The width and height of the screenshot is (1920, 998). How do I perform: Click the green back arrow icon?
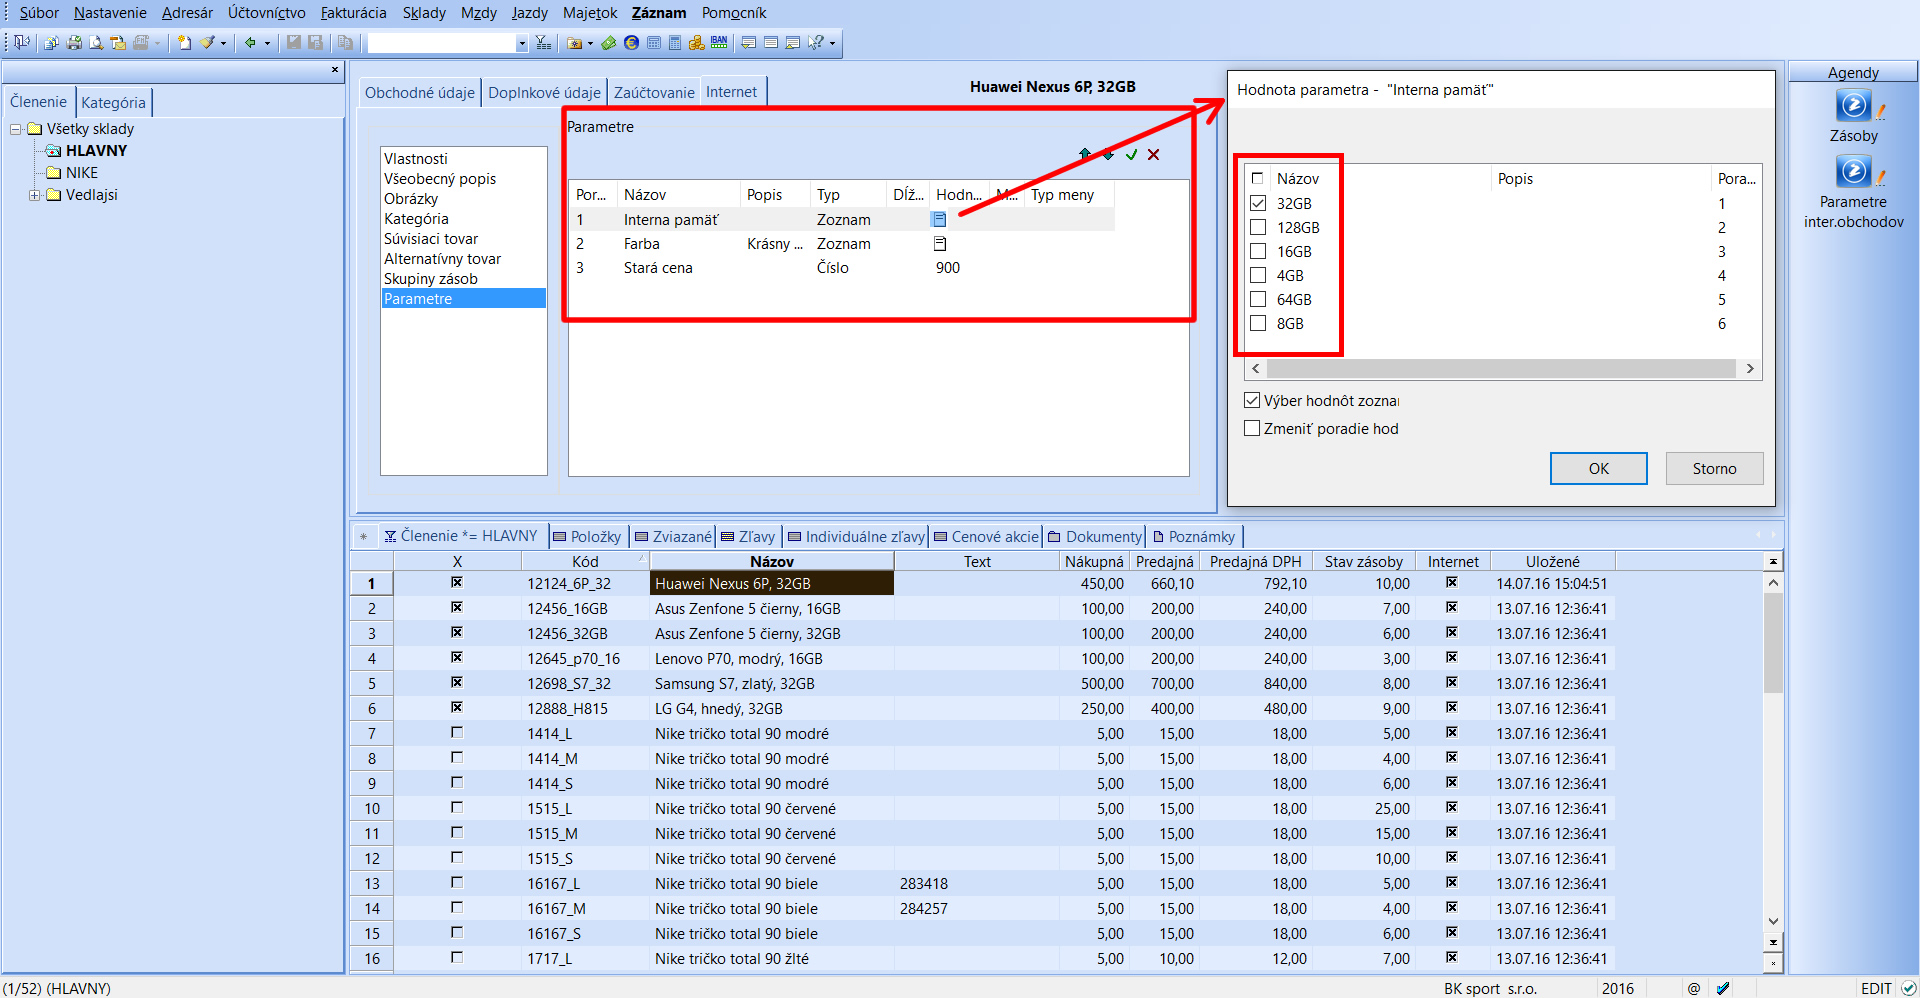click(250, 43)
